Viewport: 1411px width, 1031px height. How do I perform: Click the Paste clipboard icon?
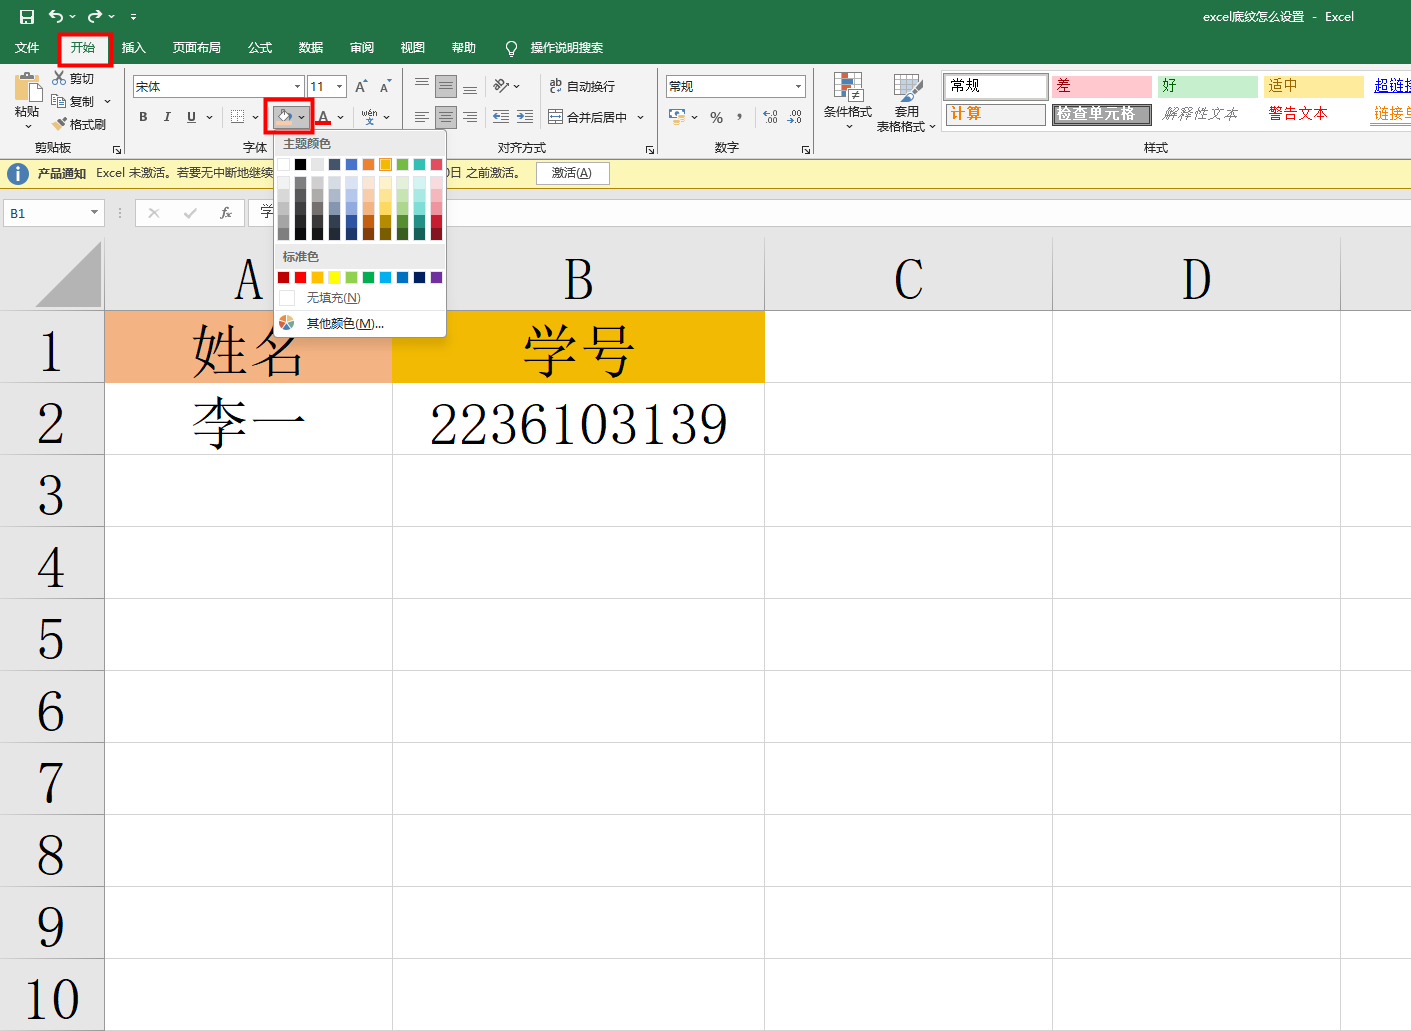28,87
